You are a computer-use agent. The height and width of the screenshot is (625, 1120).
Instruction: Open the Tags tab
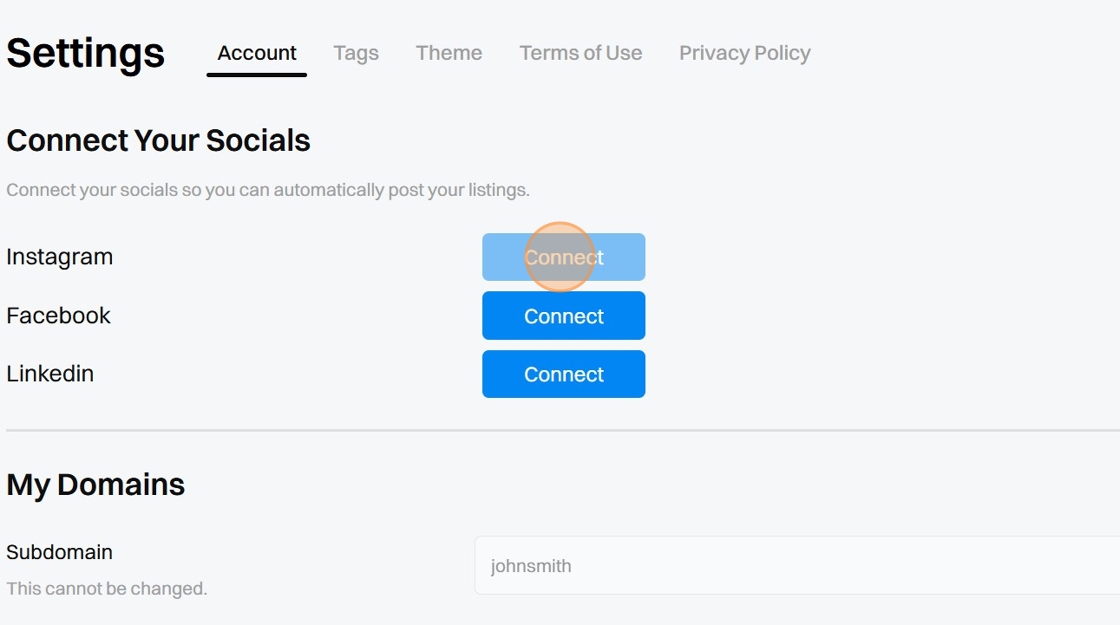pos(356,53)
